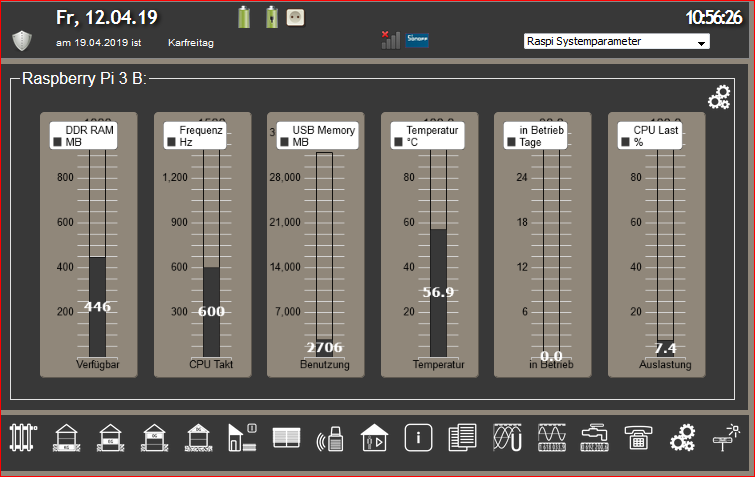755x477 pixels.
Task: Toggle the CPU Last % checkbox
Action: click(625, 143)
